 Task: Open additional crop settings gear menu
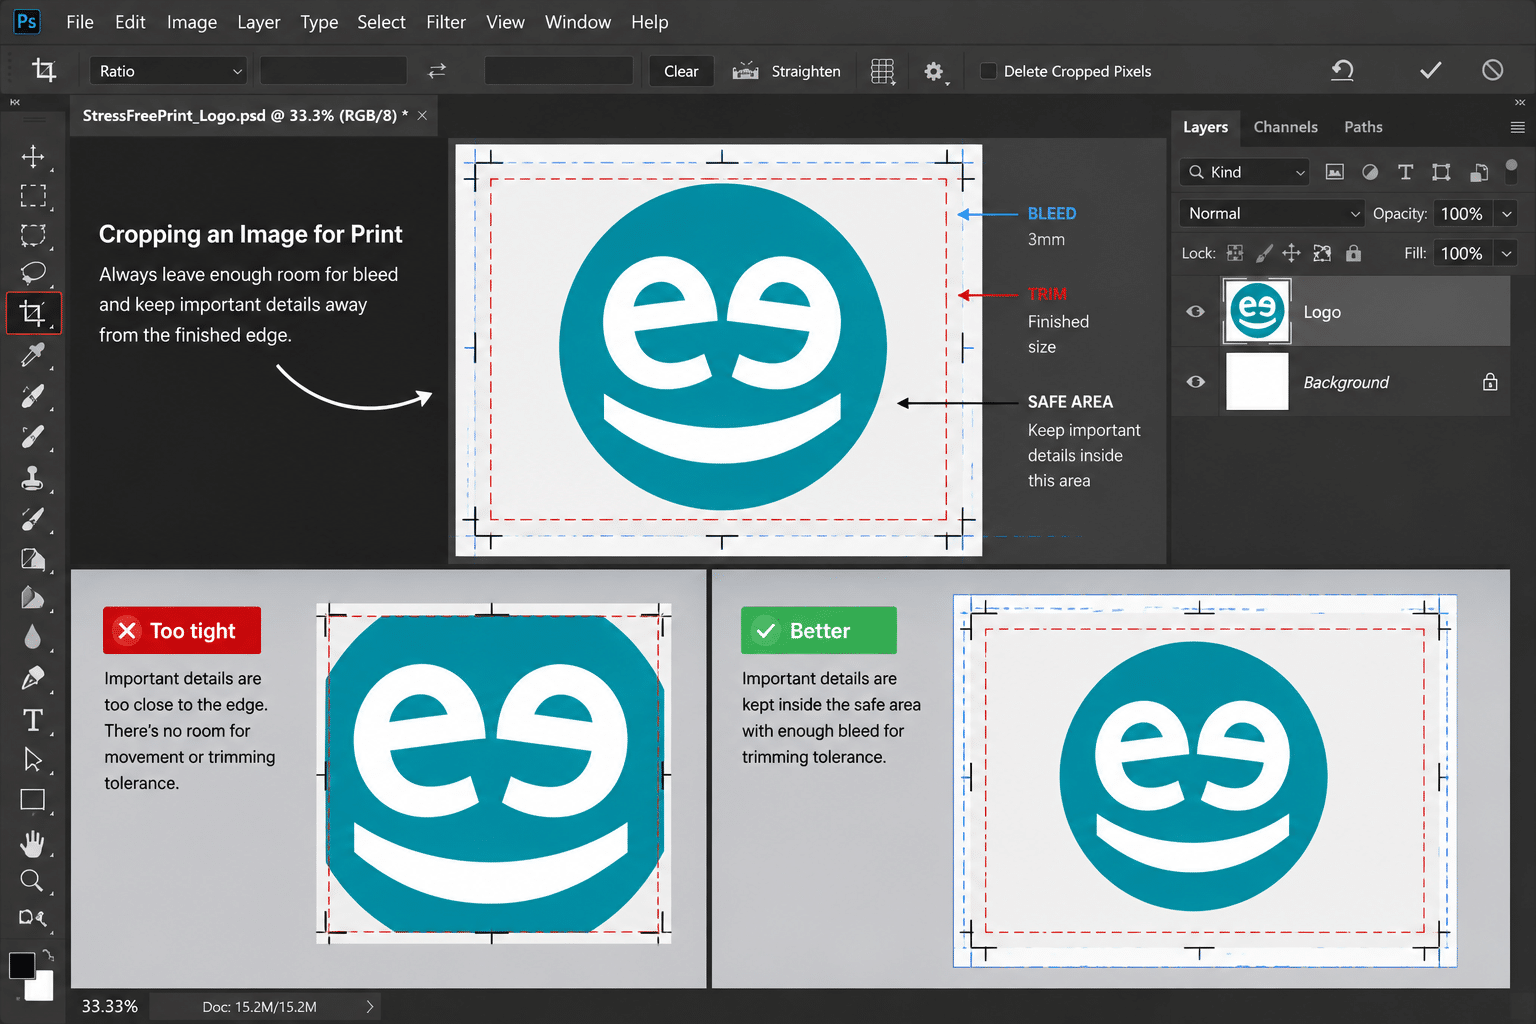tap(935, 71)
